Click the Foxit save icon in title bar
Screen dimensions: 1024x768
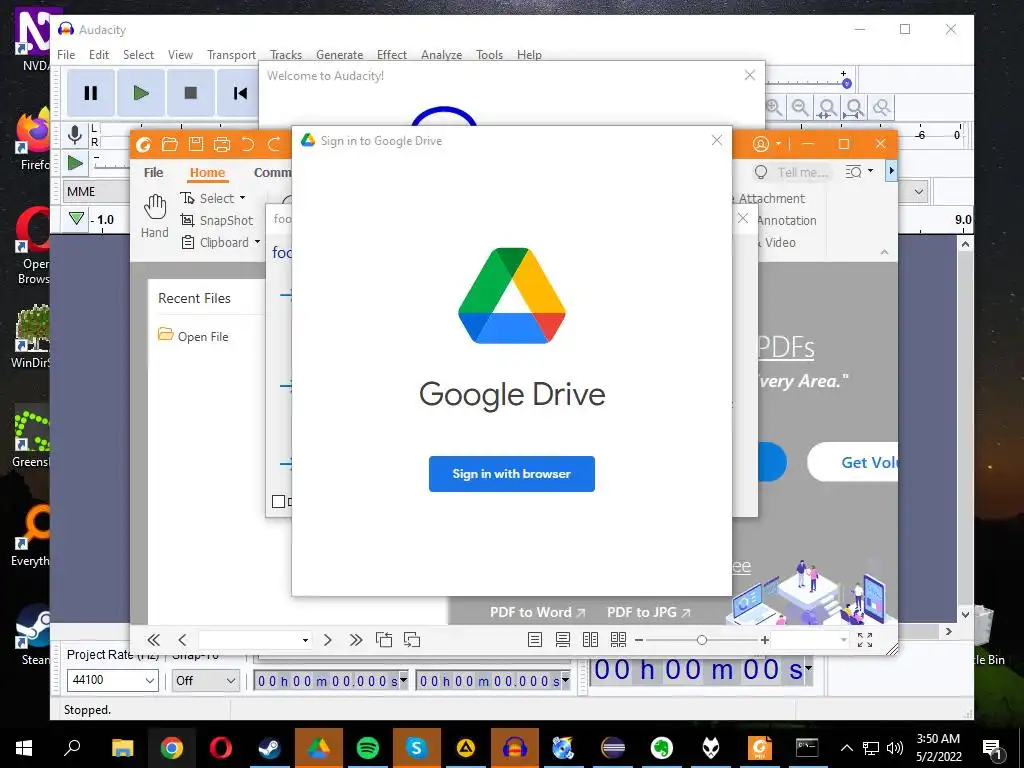196,144
